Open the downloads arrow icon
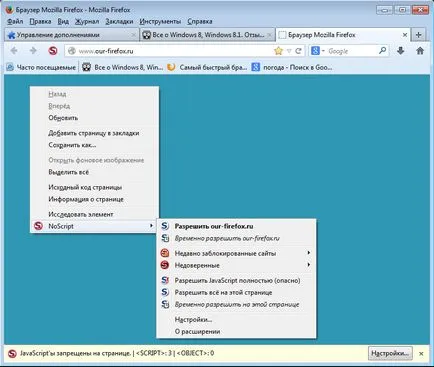 [401, 51]
